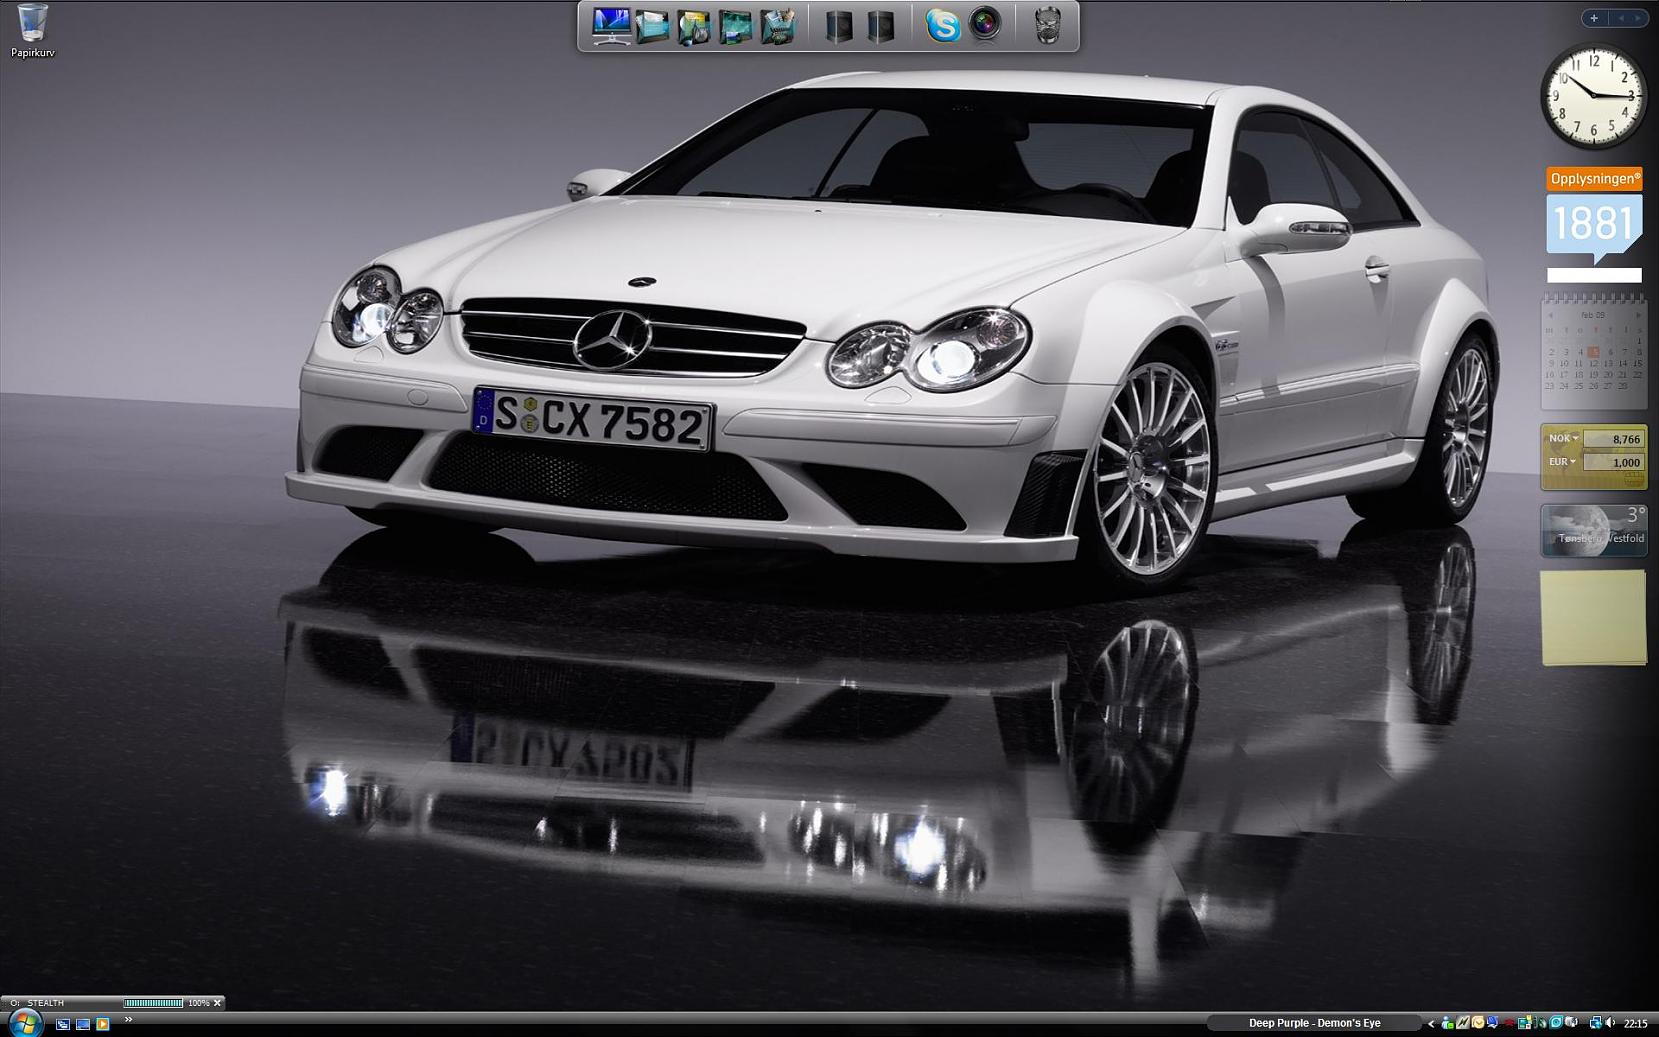Close the STEALTH toolbar

coord(217,1003)
